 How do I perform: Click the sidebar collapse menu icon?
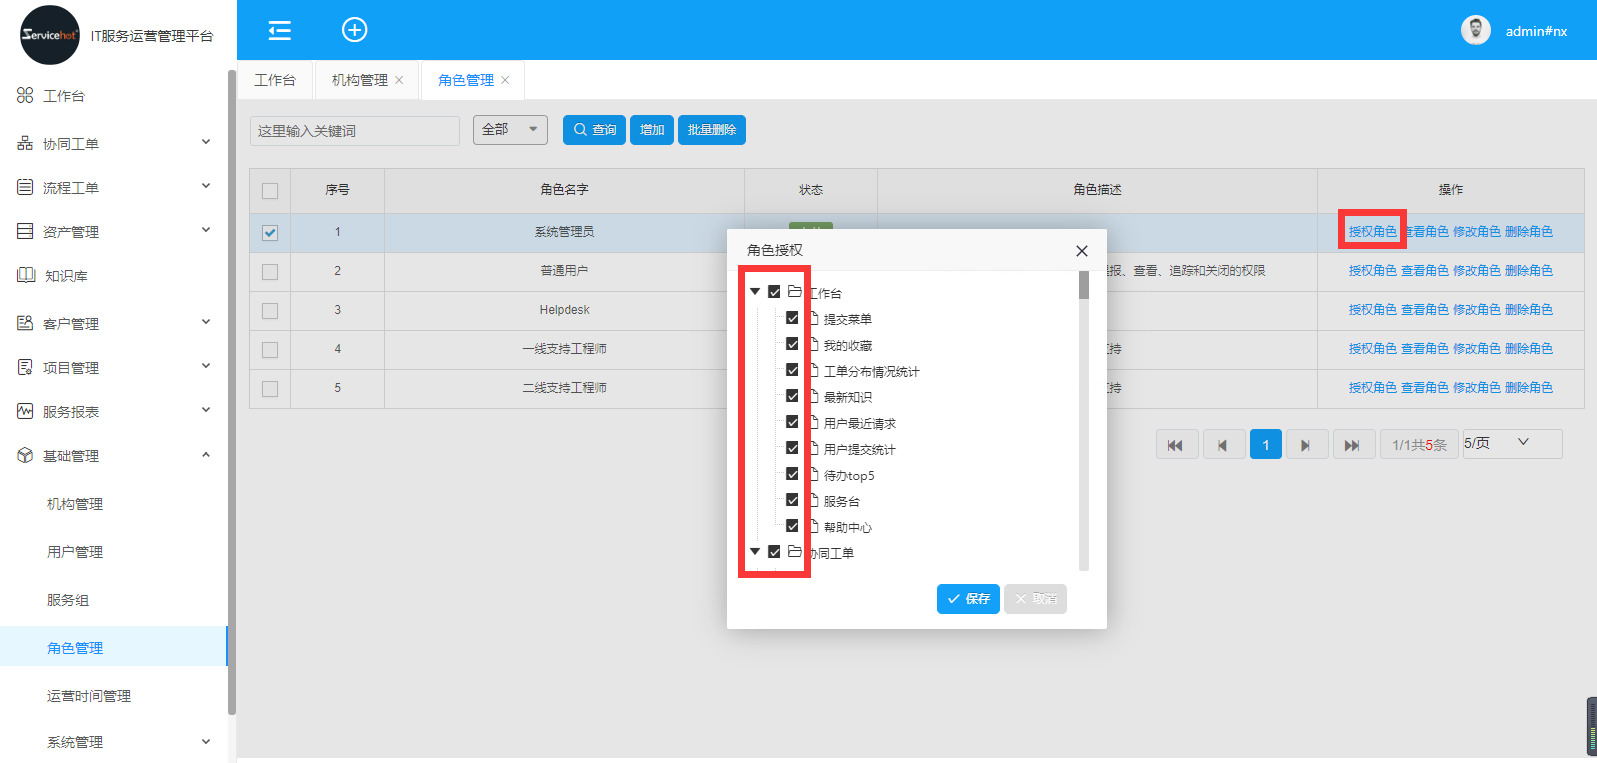pos(280,30)
